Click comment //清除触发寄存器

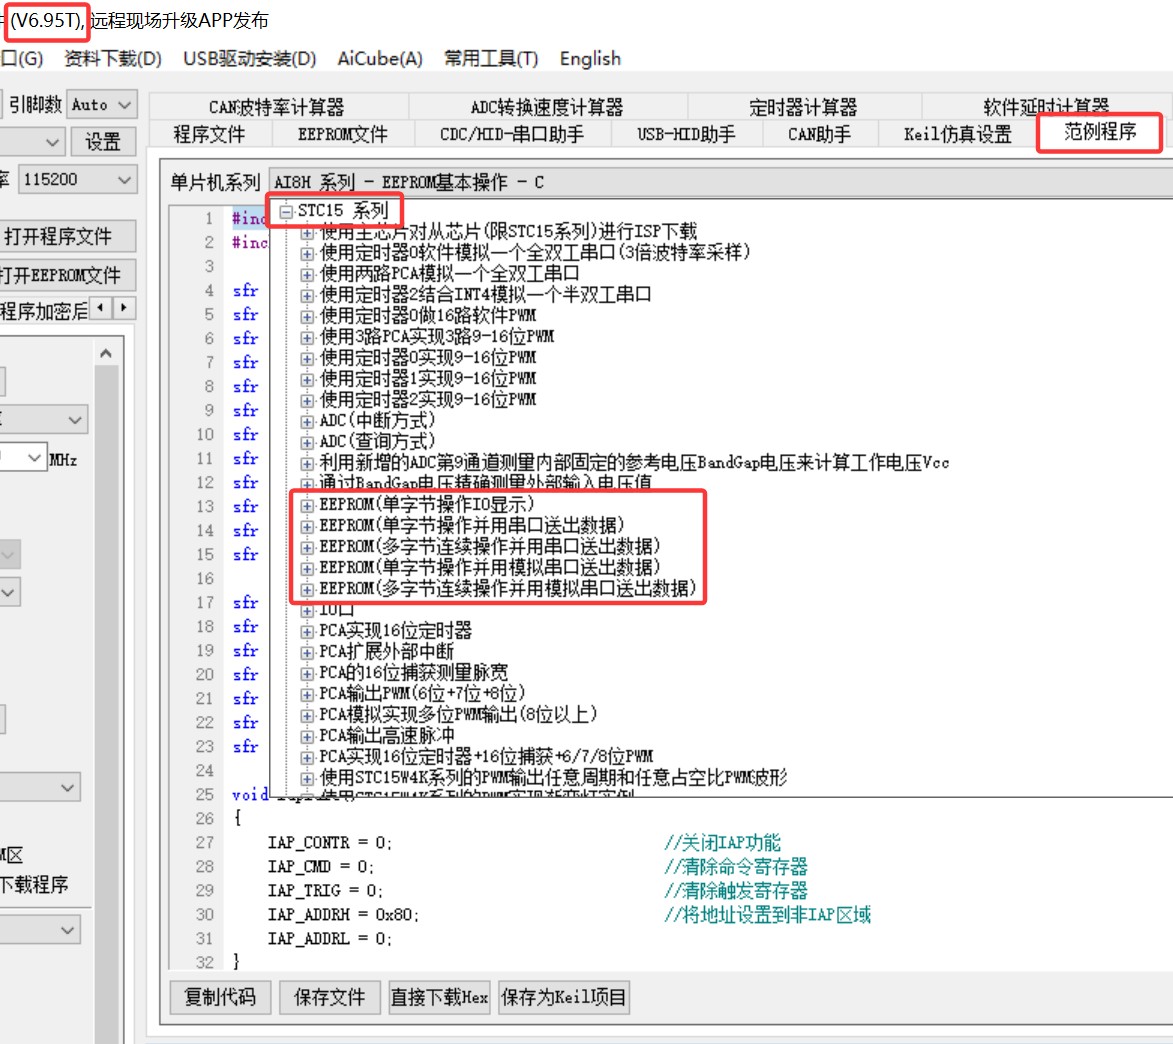(735, 891)
